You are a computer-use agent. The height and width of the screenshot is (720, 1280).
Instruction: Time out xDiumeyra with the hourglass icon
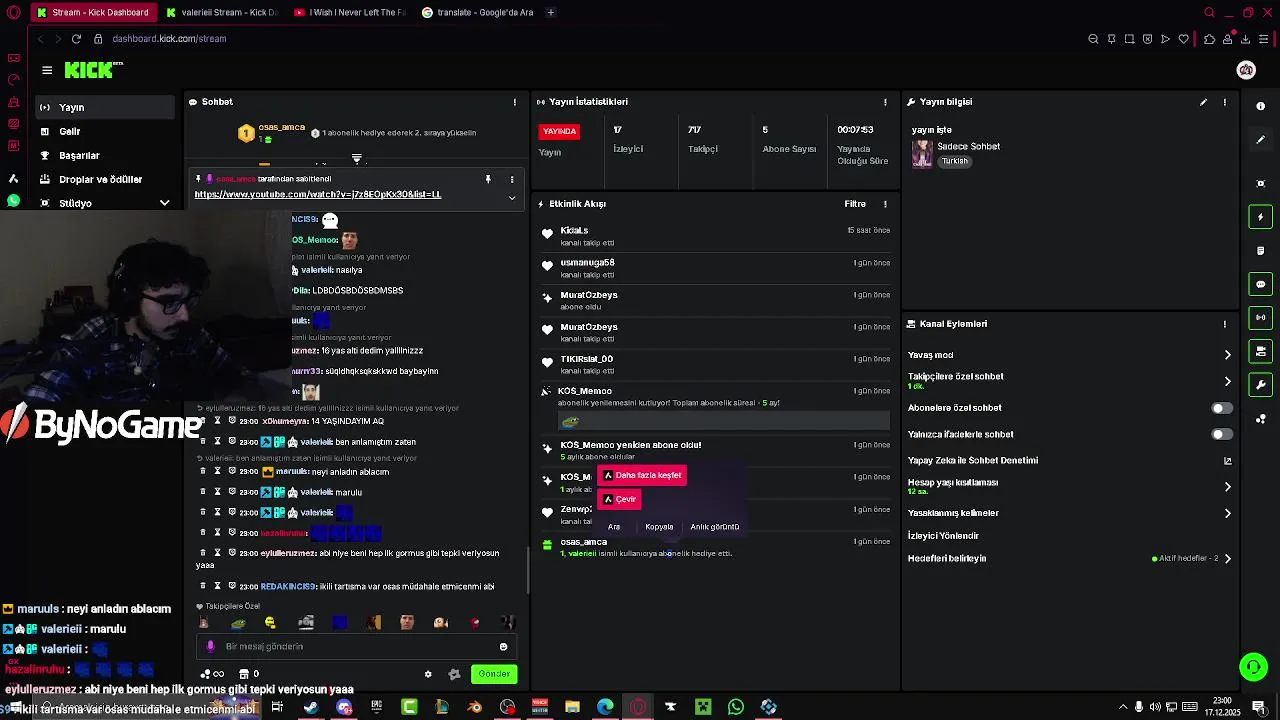pos(217,421)
